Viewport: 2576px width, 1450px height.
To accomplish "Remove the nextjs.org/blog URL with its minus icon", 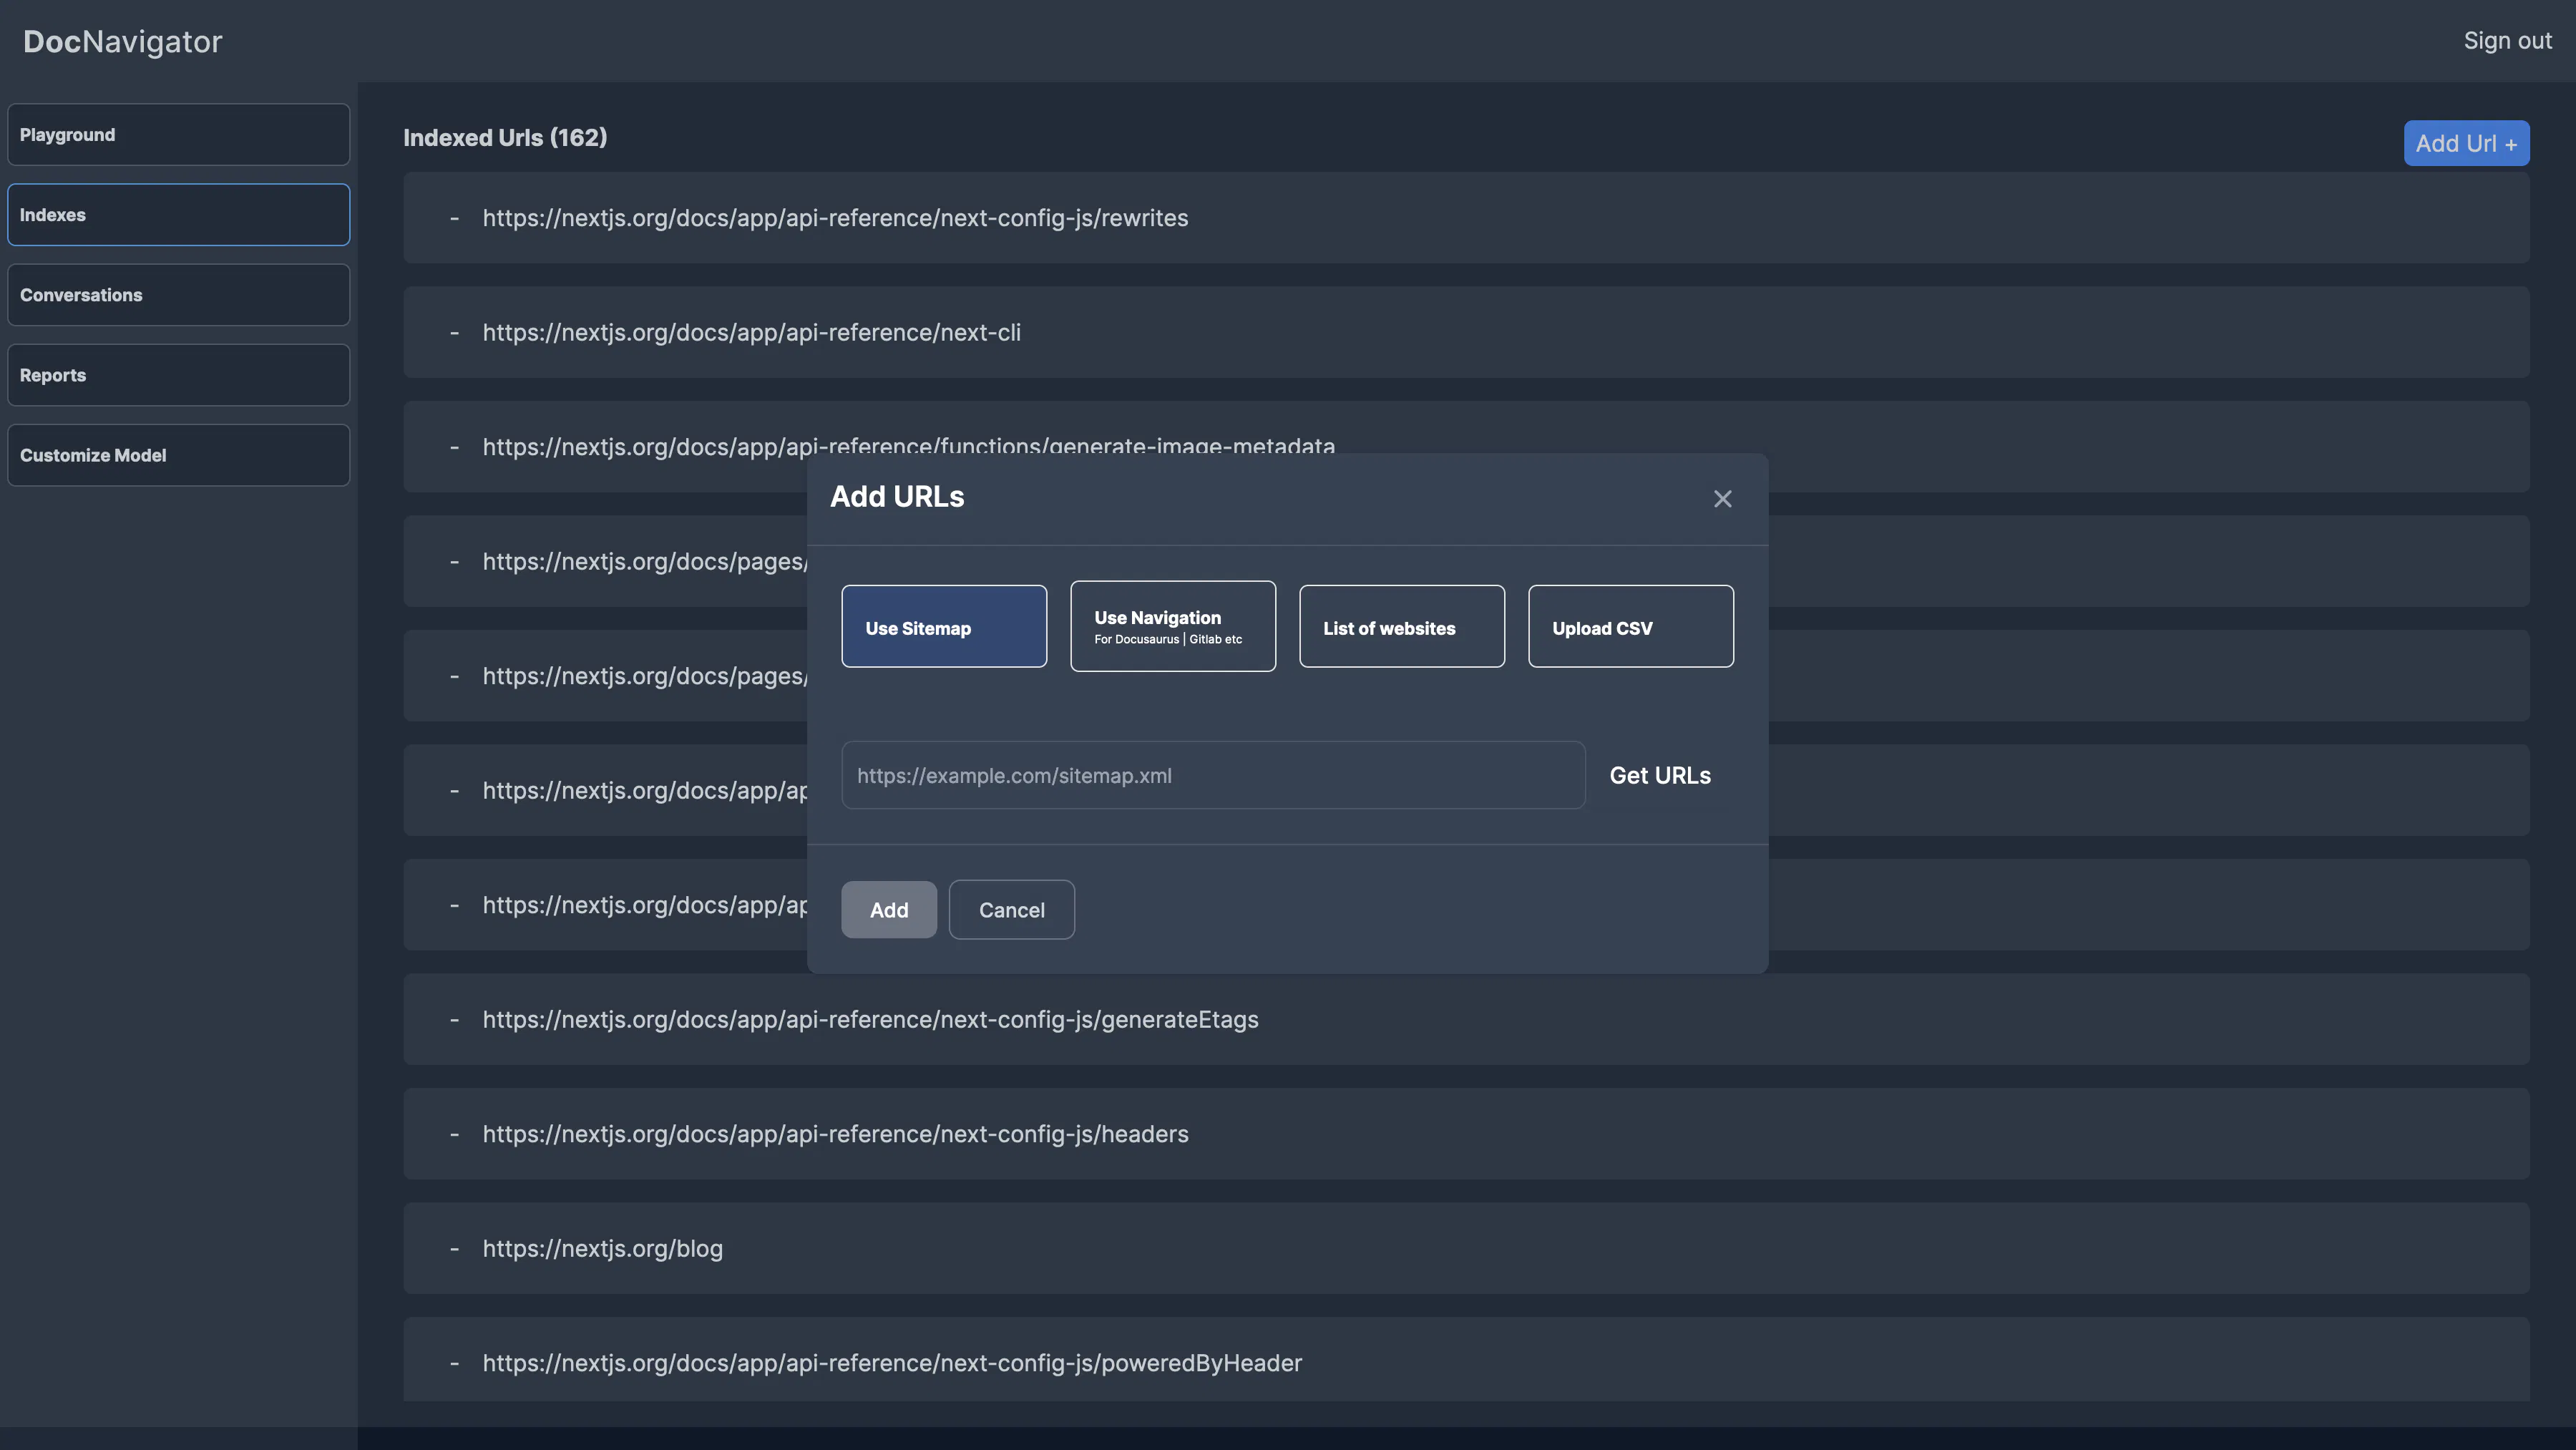I will click(454, 1248).
